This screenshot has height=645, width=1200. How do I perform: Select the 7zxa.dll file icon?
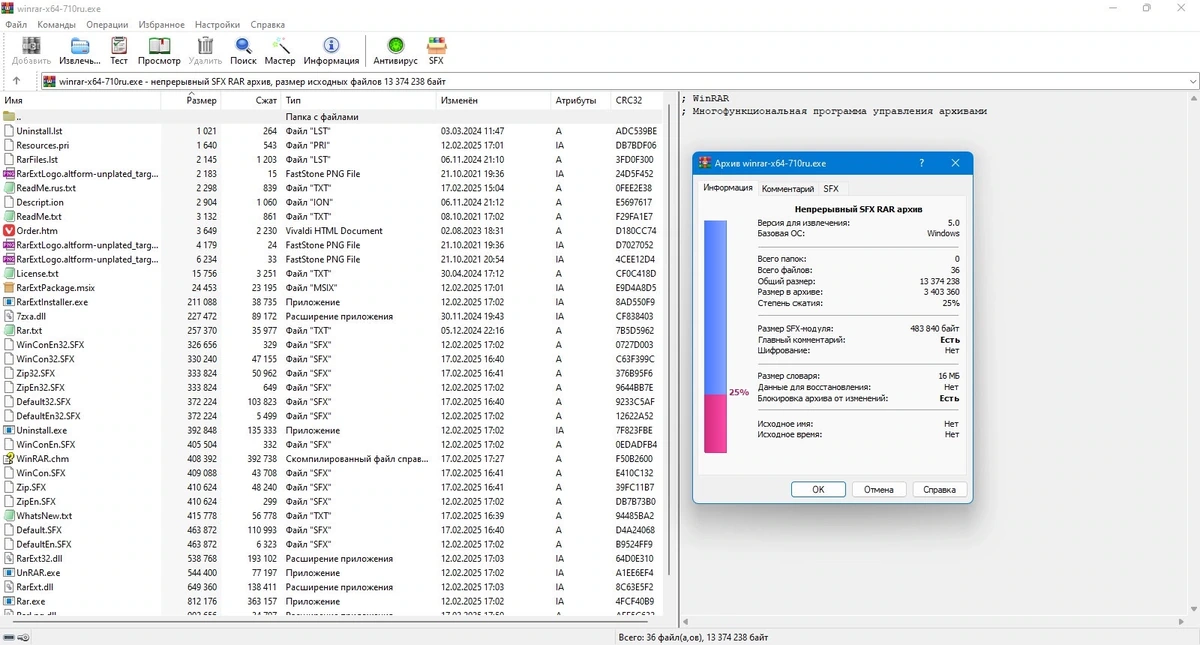[x=9, y=316]
